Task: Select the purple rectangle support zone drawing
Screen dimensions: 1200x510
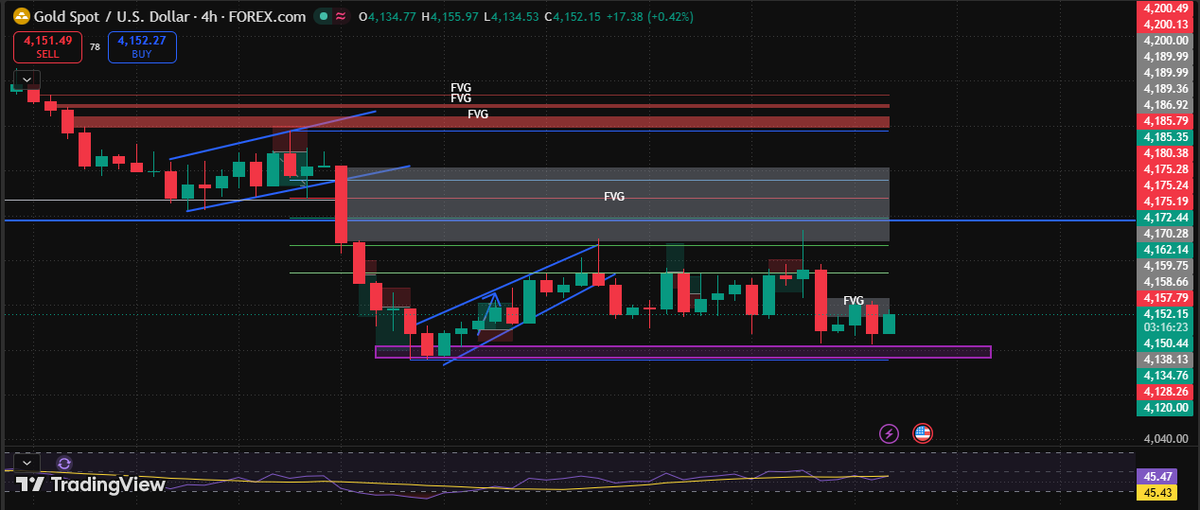Action: (683, 352)
